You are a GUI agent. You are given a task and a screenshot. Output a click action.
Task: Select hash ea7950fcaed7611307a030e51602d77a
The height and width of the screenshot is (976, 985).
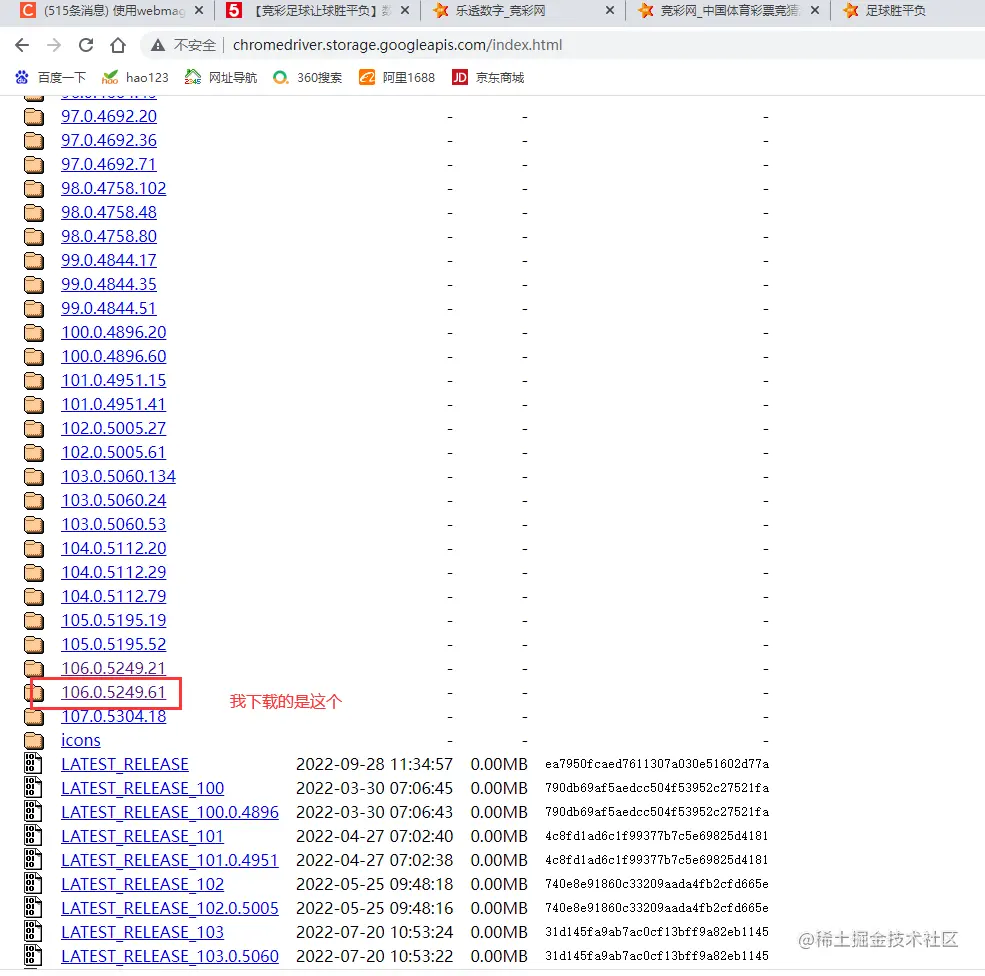click(x=657, y=764)
